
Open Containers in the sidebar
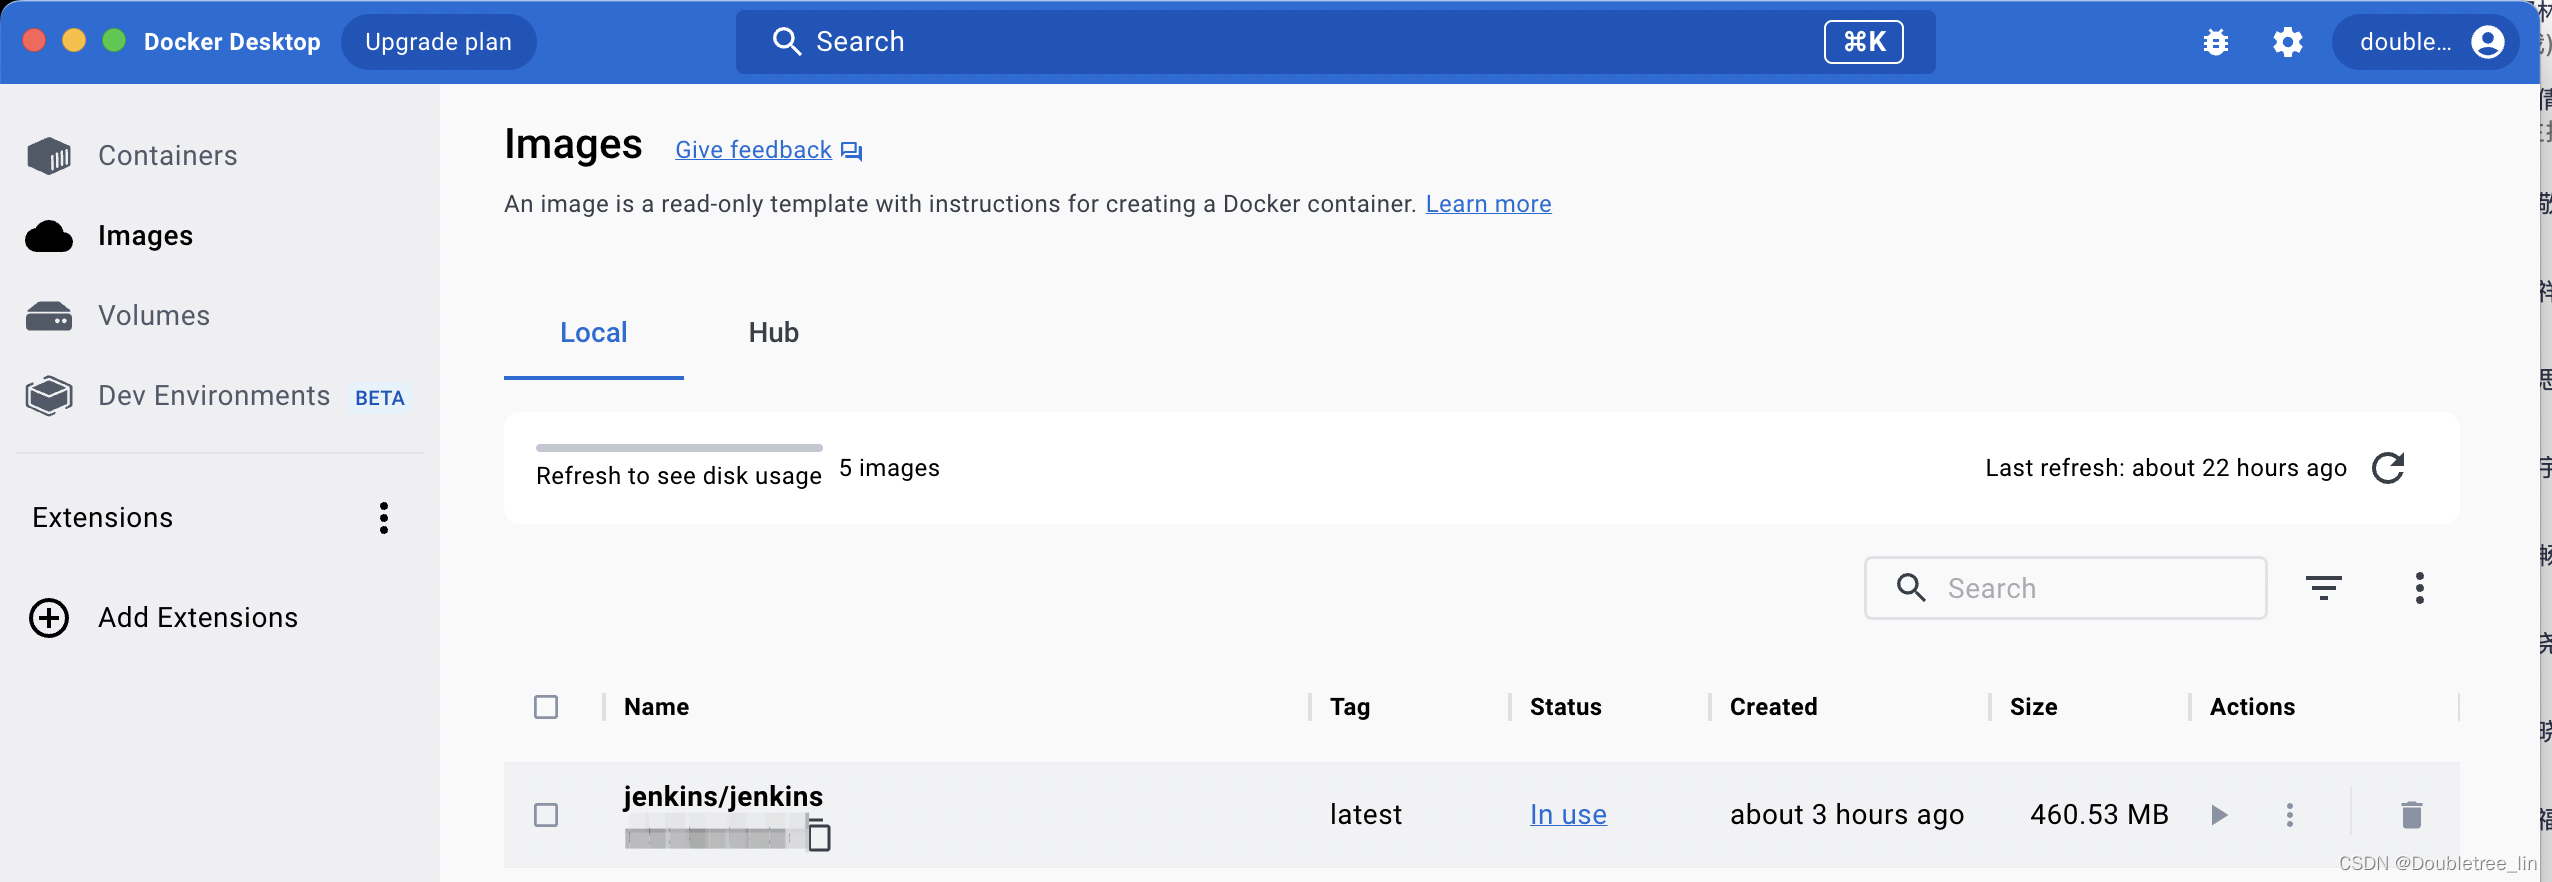(x=167, y=156)
